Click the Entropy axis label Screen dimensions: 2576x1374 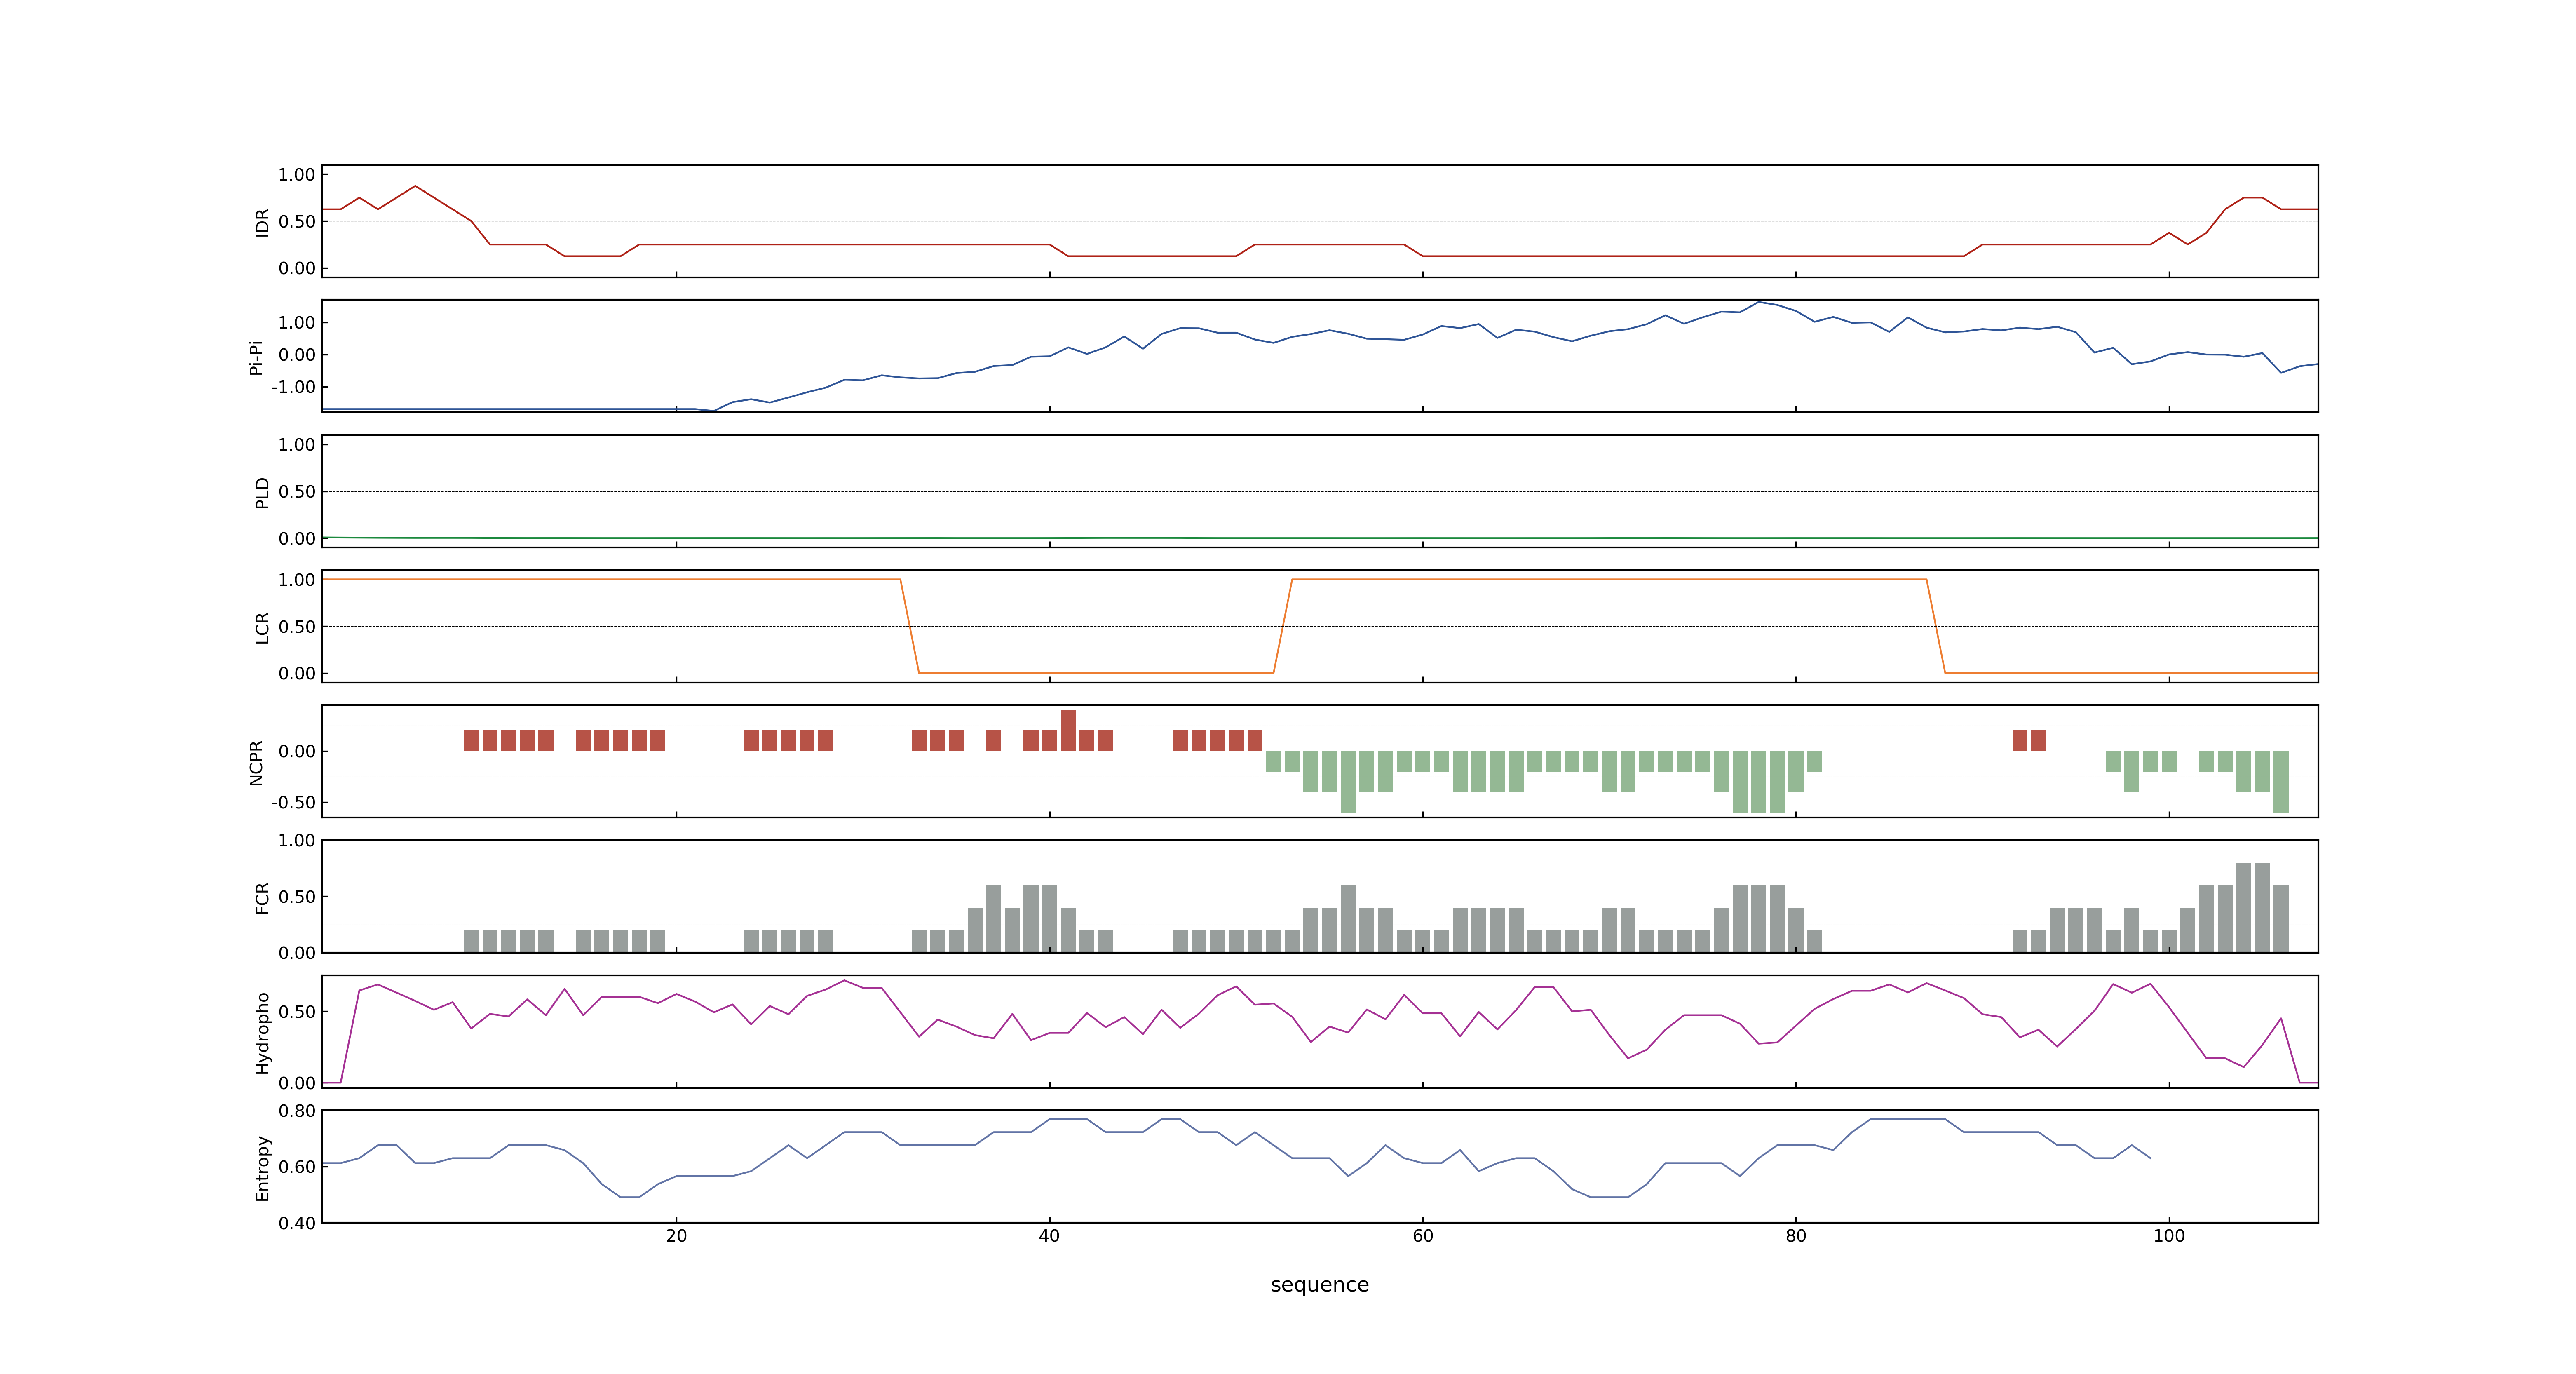coord(262,1168)
